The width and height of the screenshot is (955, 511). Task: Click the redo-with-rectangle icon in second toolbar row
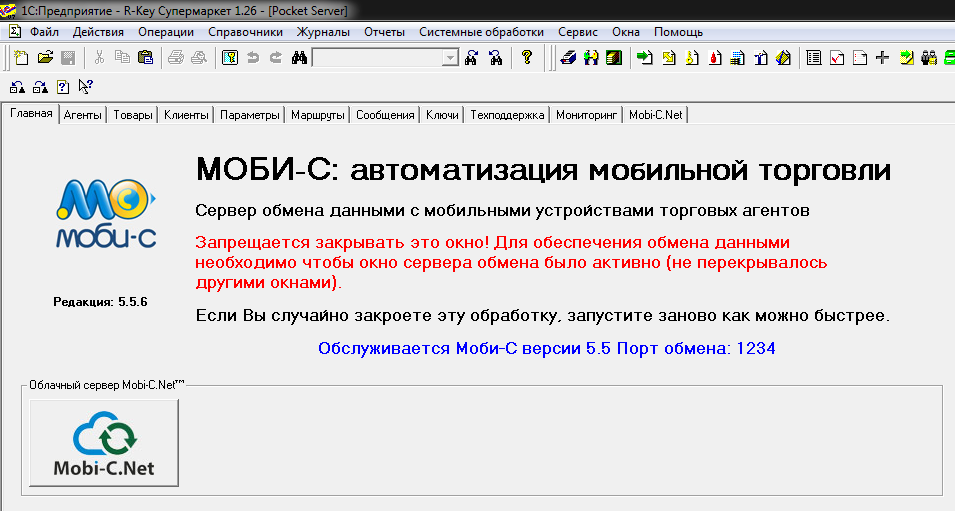click(x=40, y=87)
